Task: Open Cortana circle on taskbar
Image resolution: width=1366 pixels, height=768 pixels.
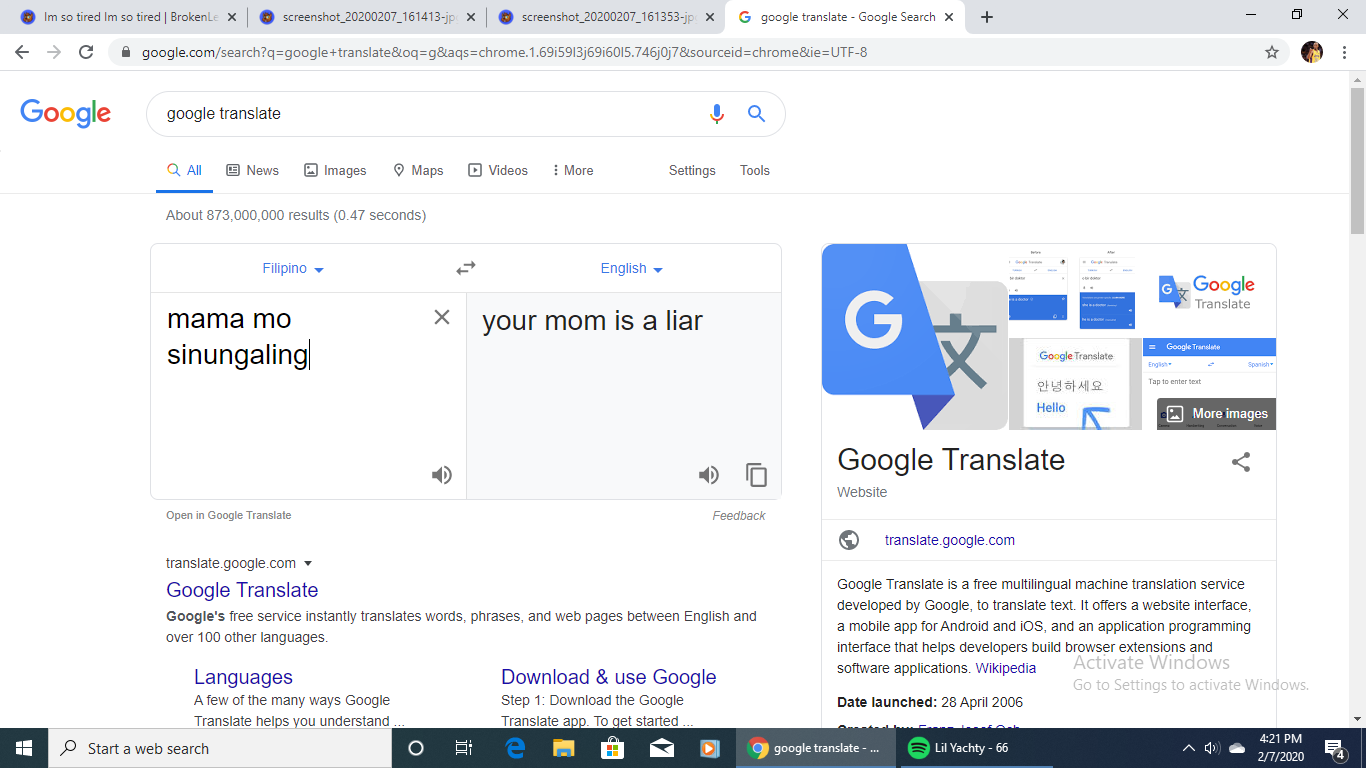Action: 416,748
